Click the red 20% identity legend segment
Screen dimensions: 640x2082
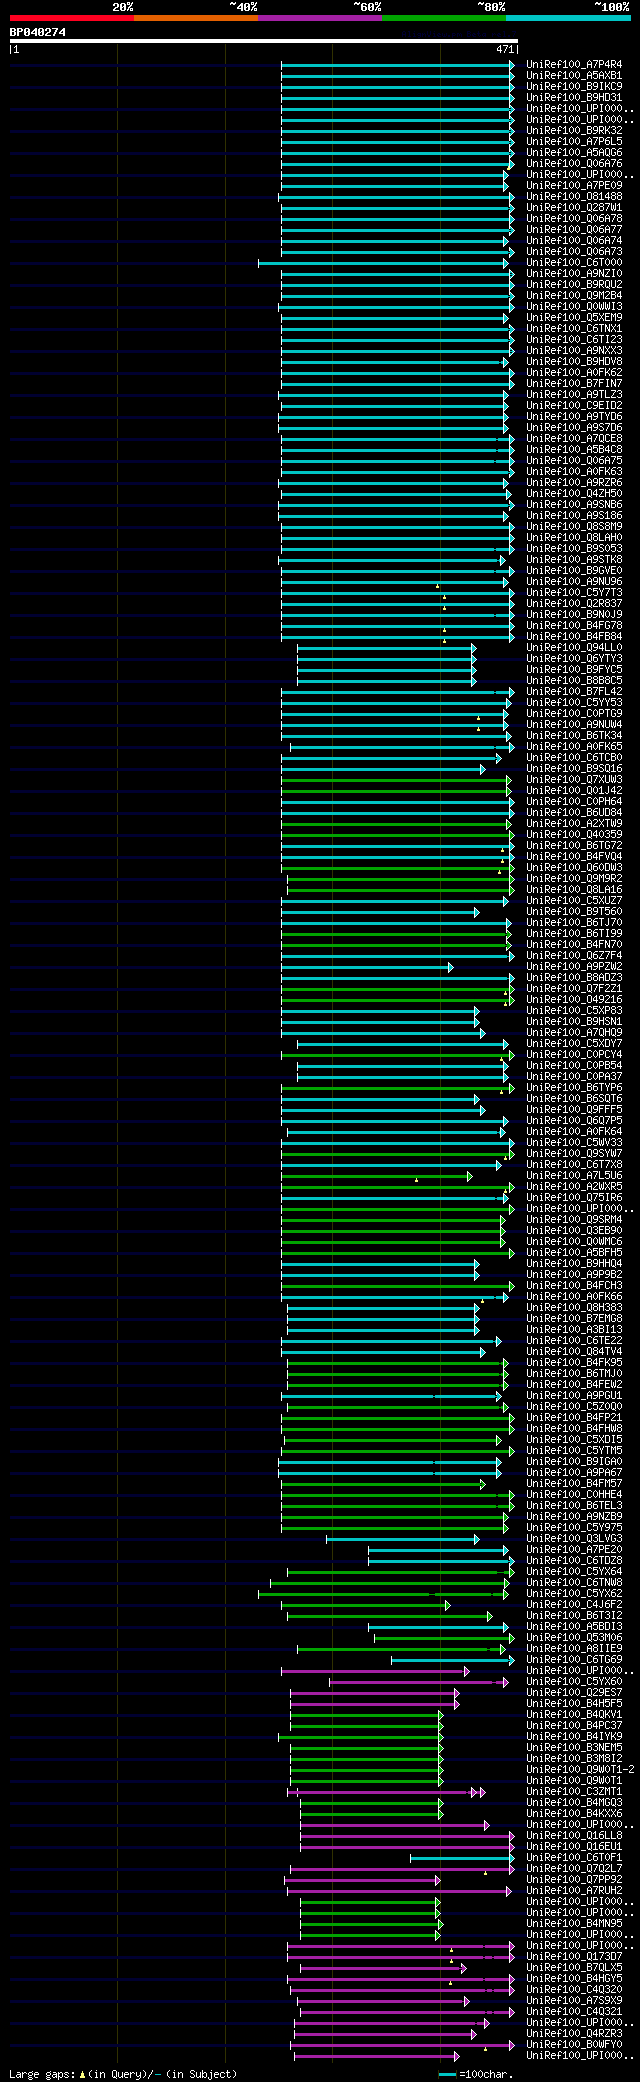(x=71, y=18)
